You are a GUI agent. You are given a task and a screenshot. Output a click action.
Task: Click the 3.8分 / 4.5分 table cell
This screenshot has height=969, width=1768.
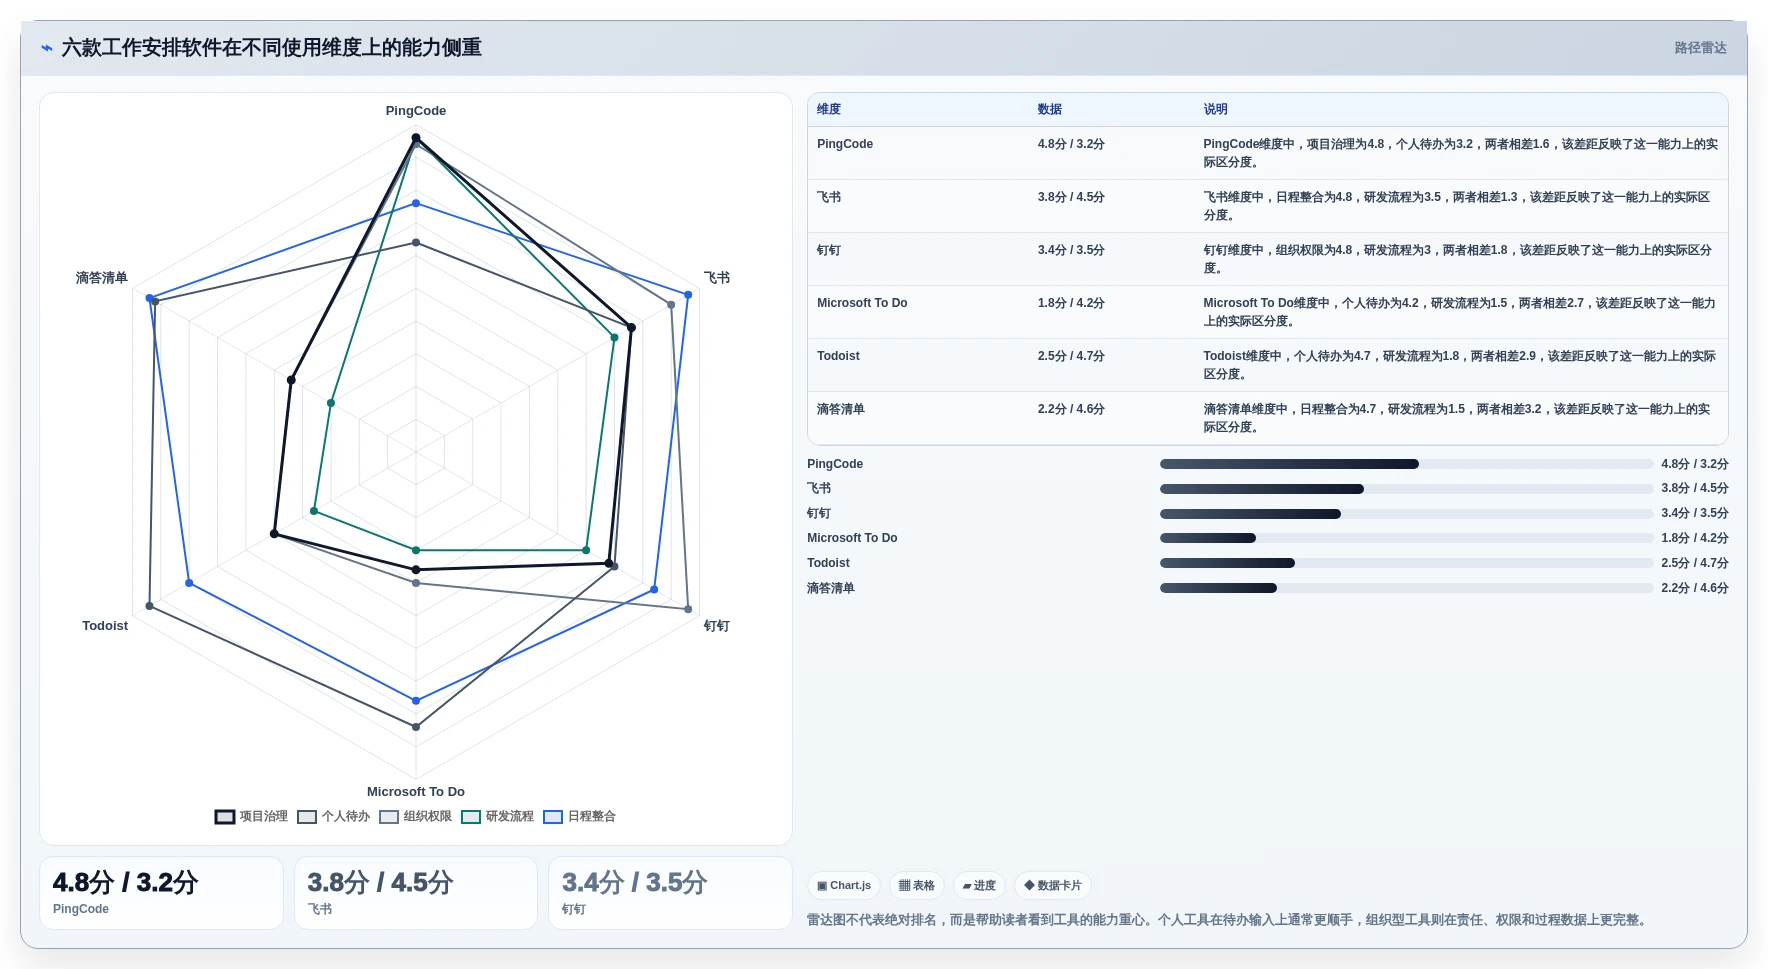[1071, 197]
